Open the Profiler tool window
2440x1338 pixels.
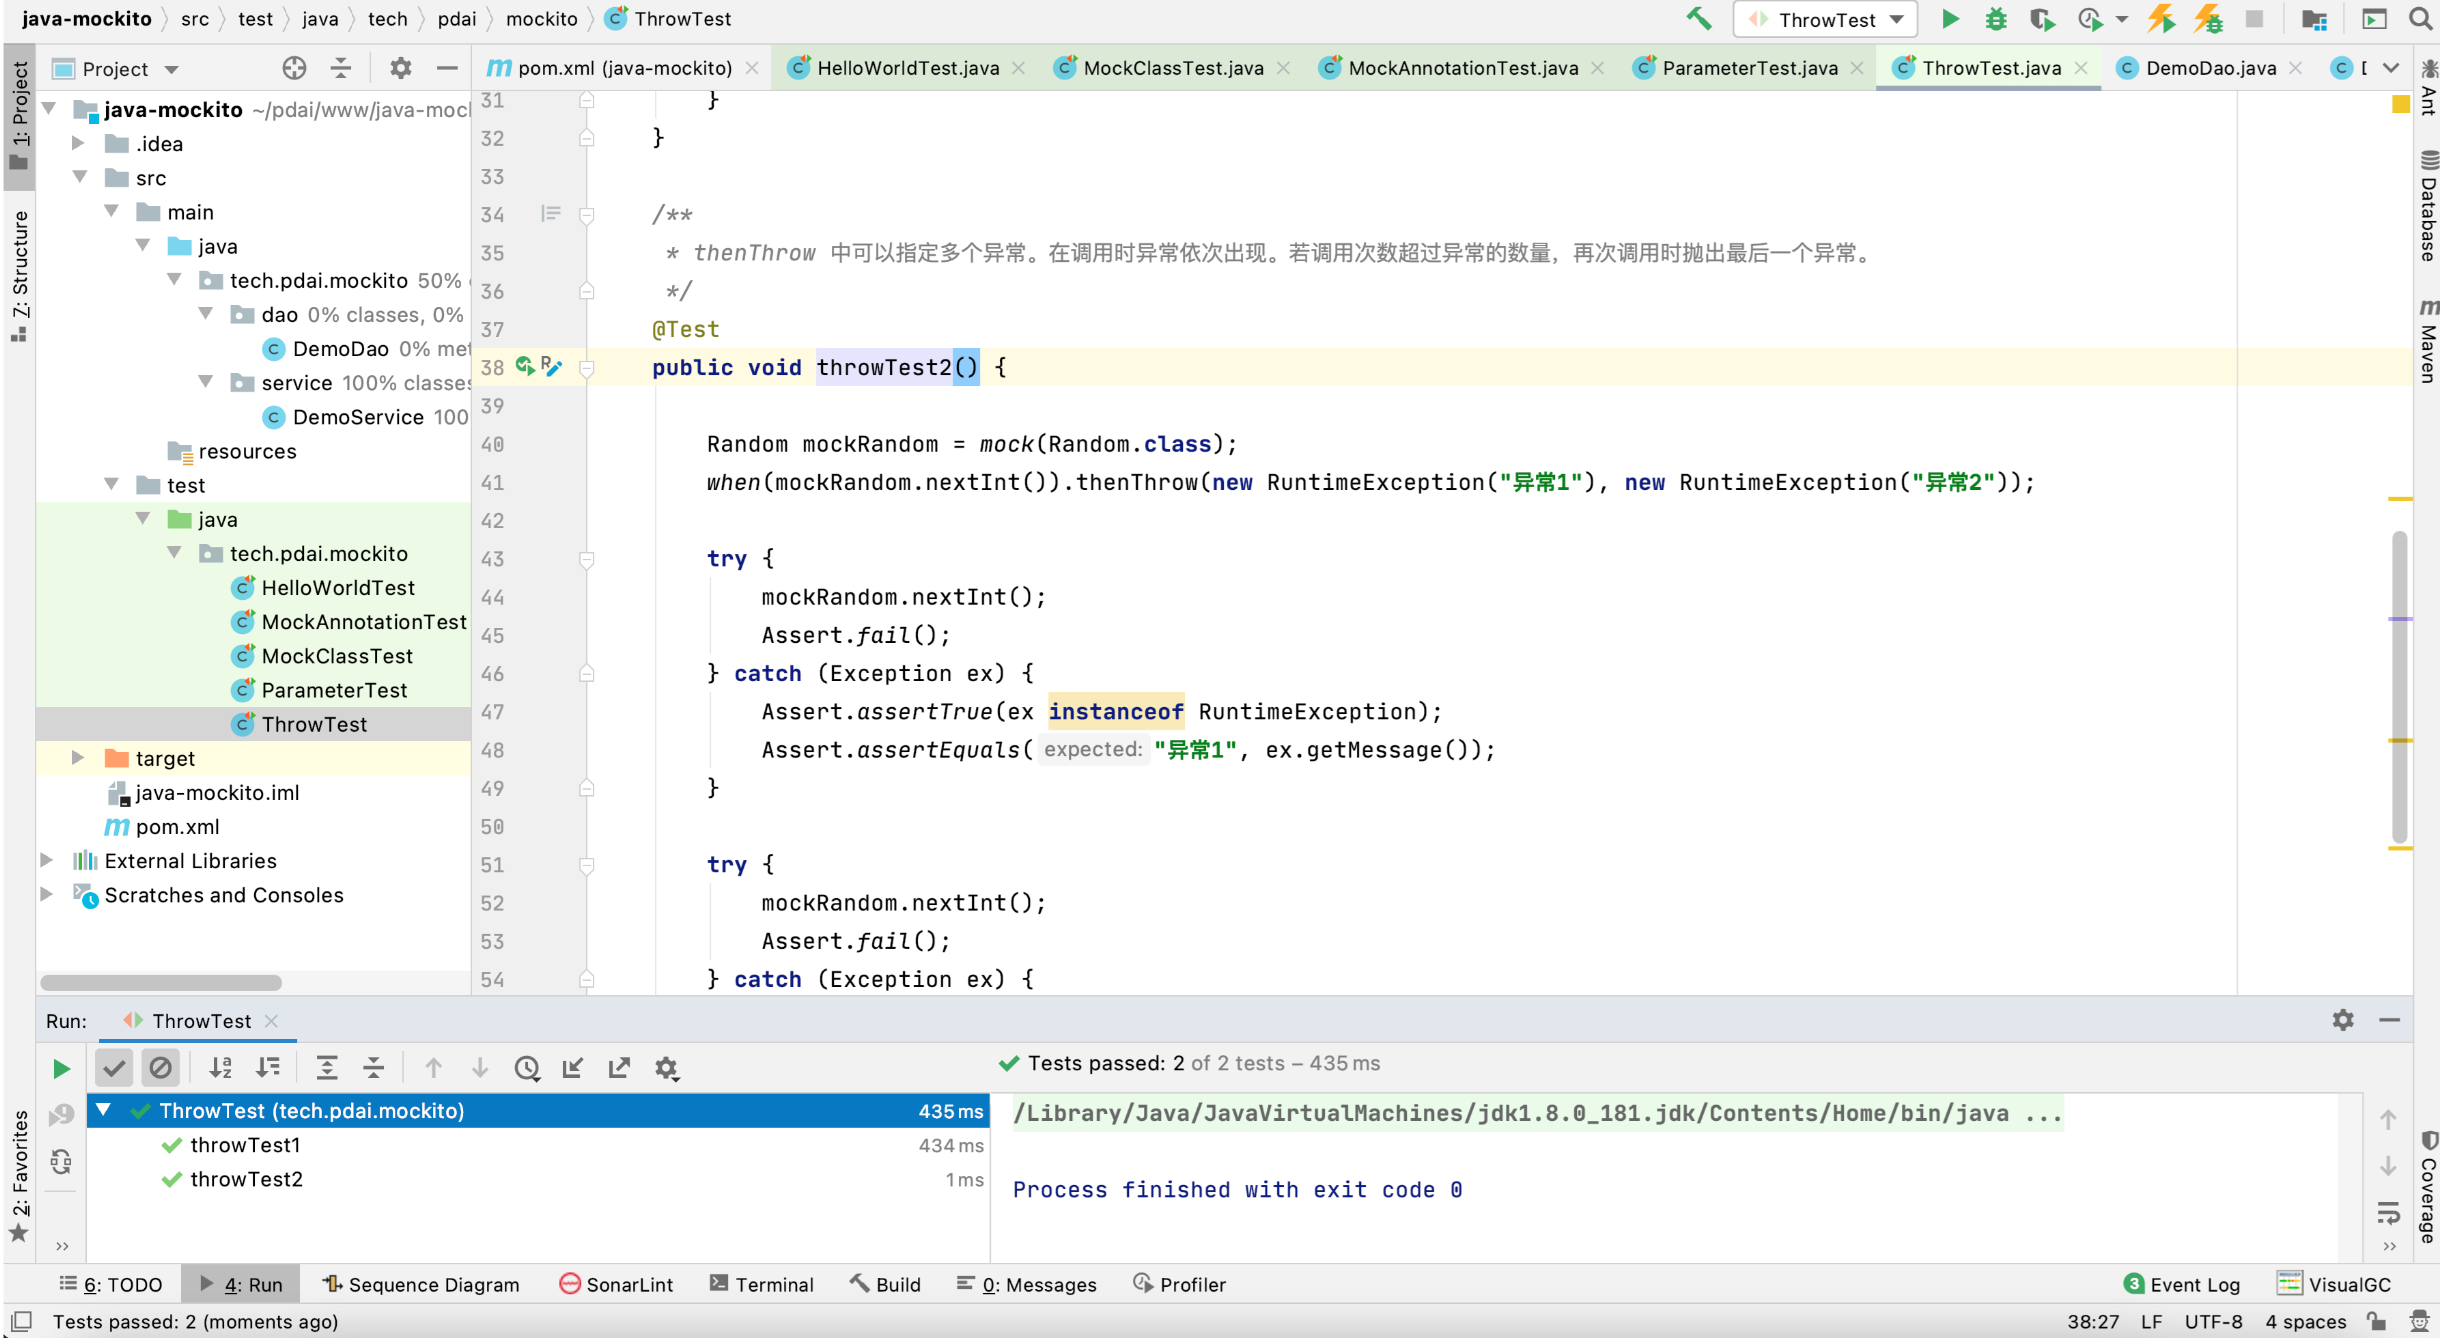1180,1284
